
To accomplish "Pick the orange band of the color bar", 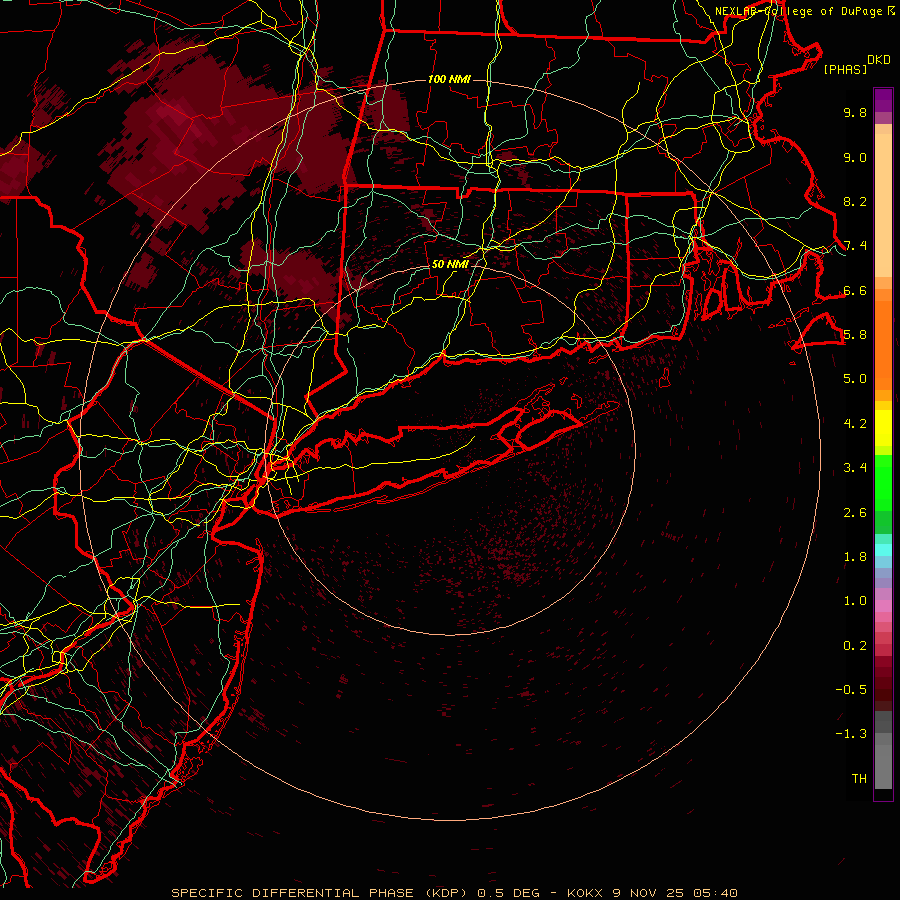I will [x=883, y=346].
